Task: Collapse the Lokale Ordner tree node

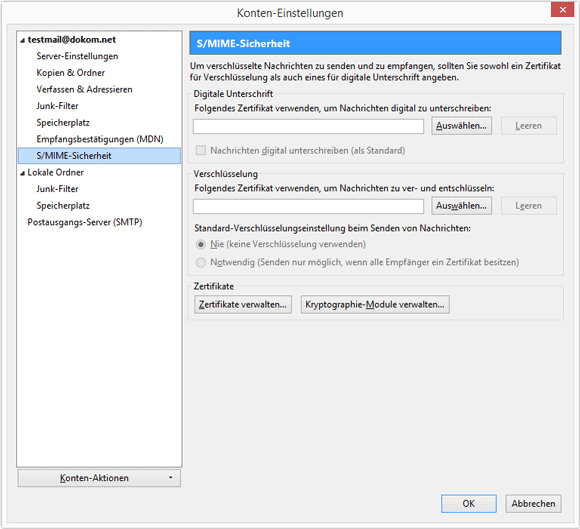Action: [23, 173]
